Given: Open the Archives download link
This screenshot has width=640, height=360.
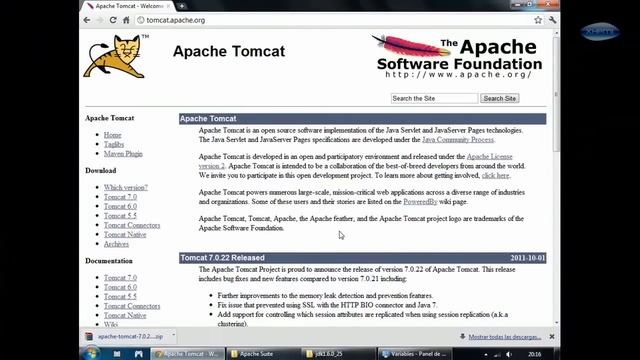Looking at the screenshot, I should click(116, 244).
